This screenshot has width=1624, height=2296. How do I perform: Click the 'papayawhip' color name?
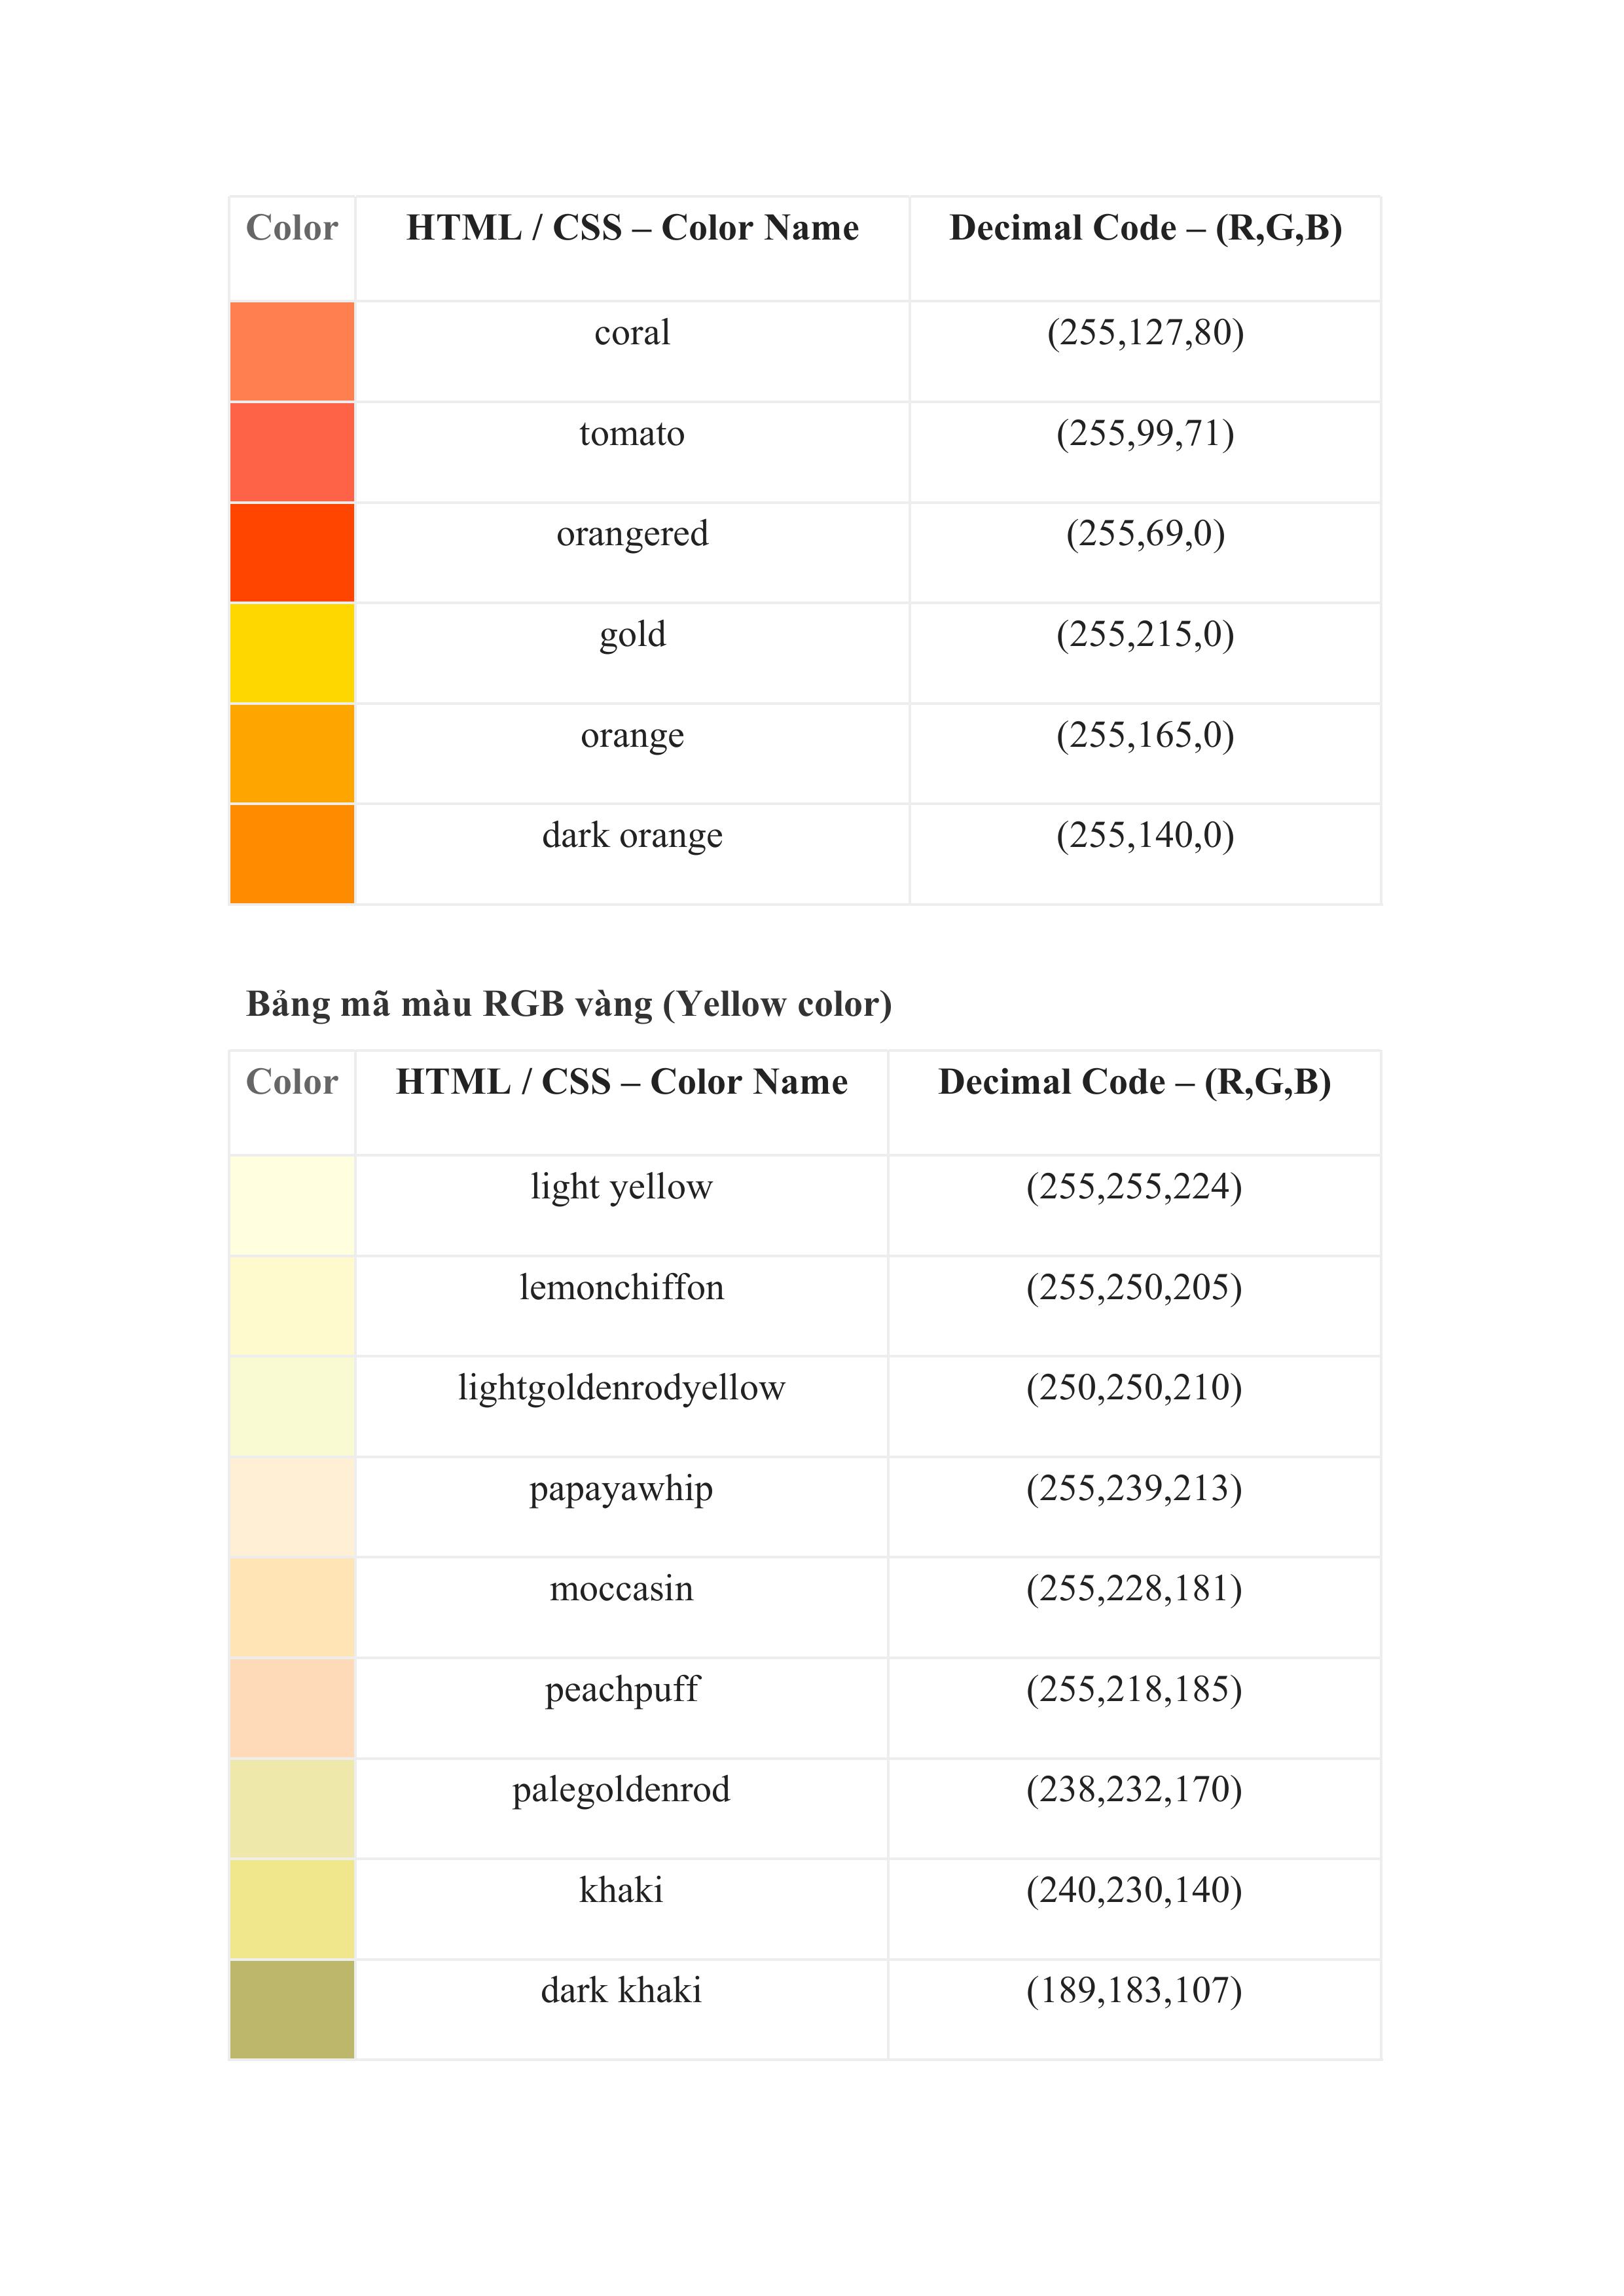[x=621, y=1489]
